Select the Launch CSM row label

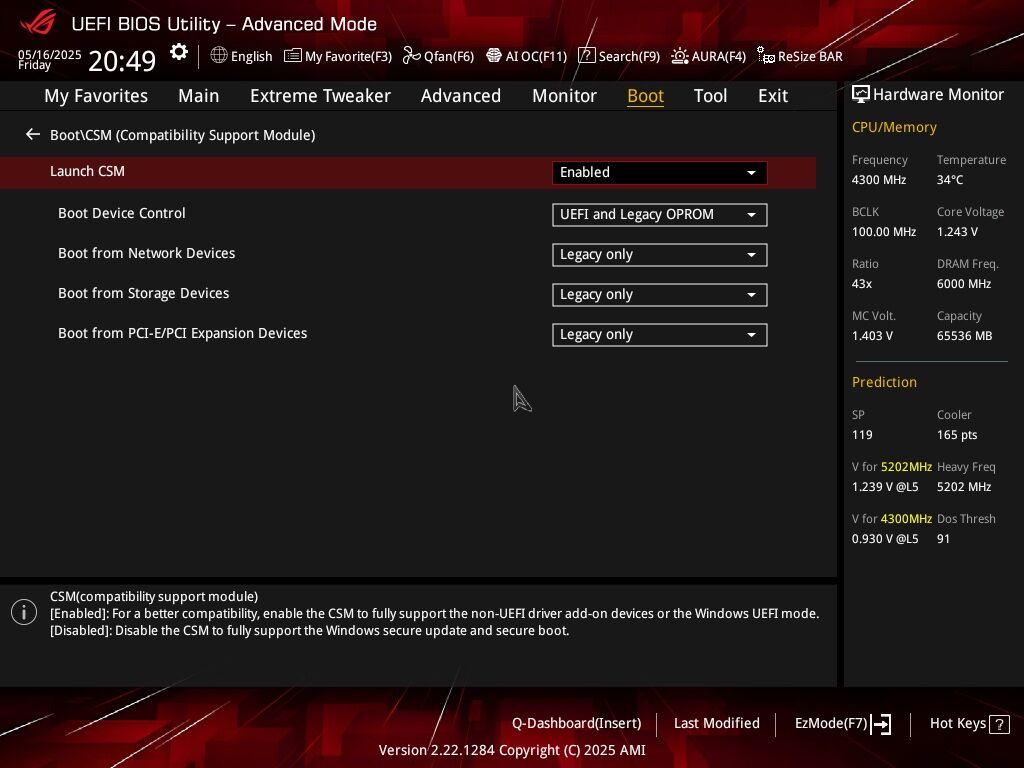pyautogui.click(x=88, y=171)
